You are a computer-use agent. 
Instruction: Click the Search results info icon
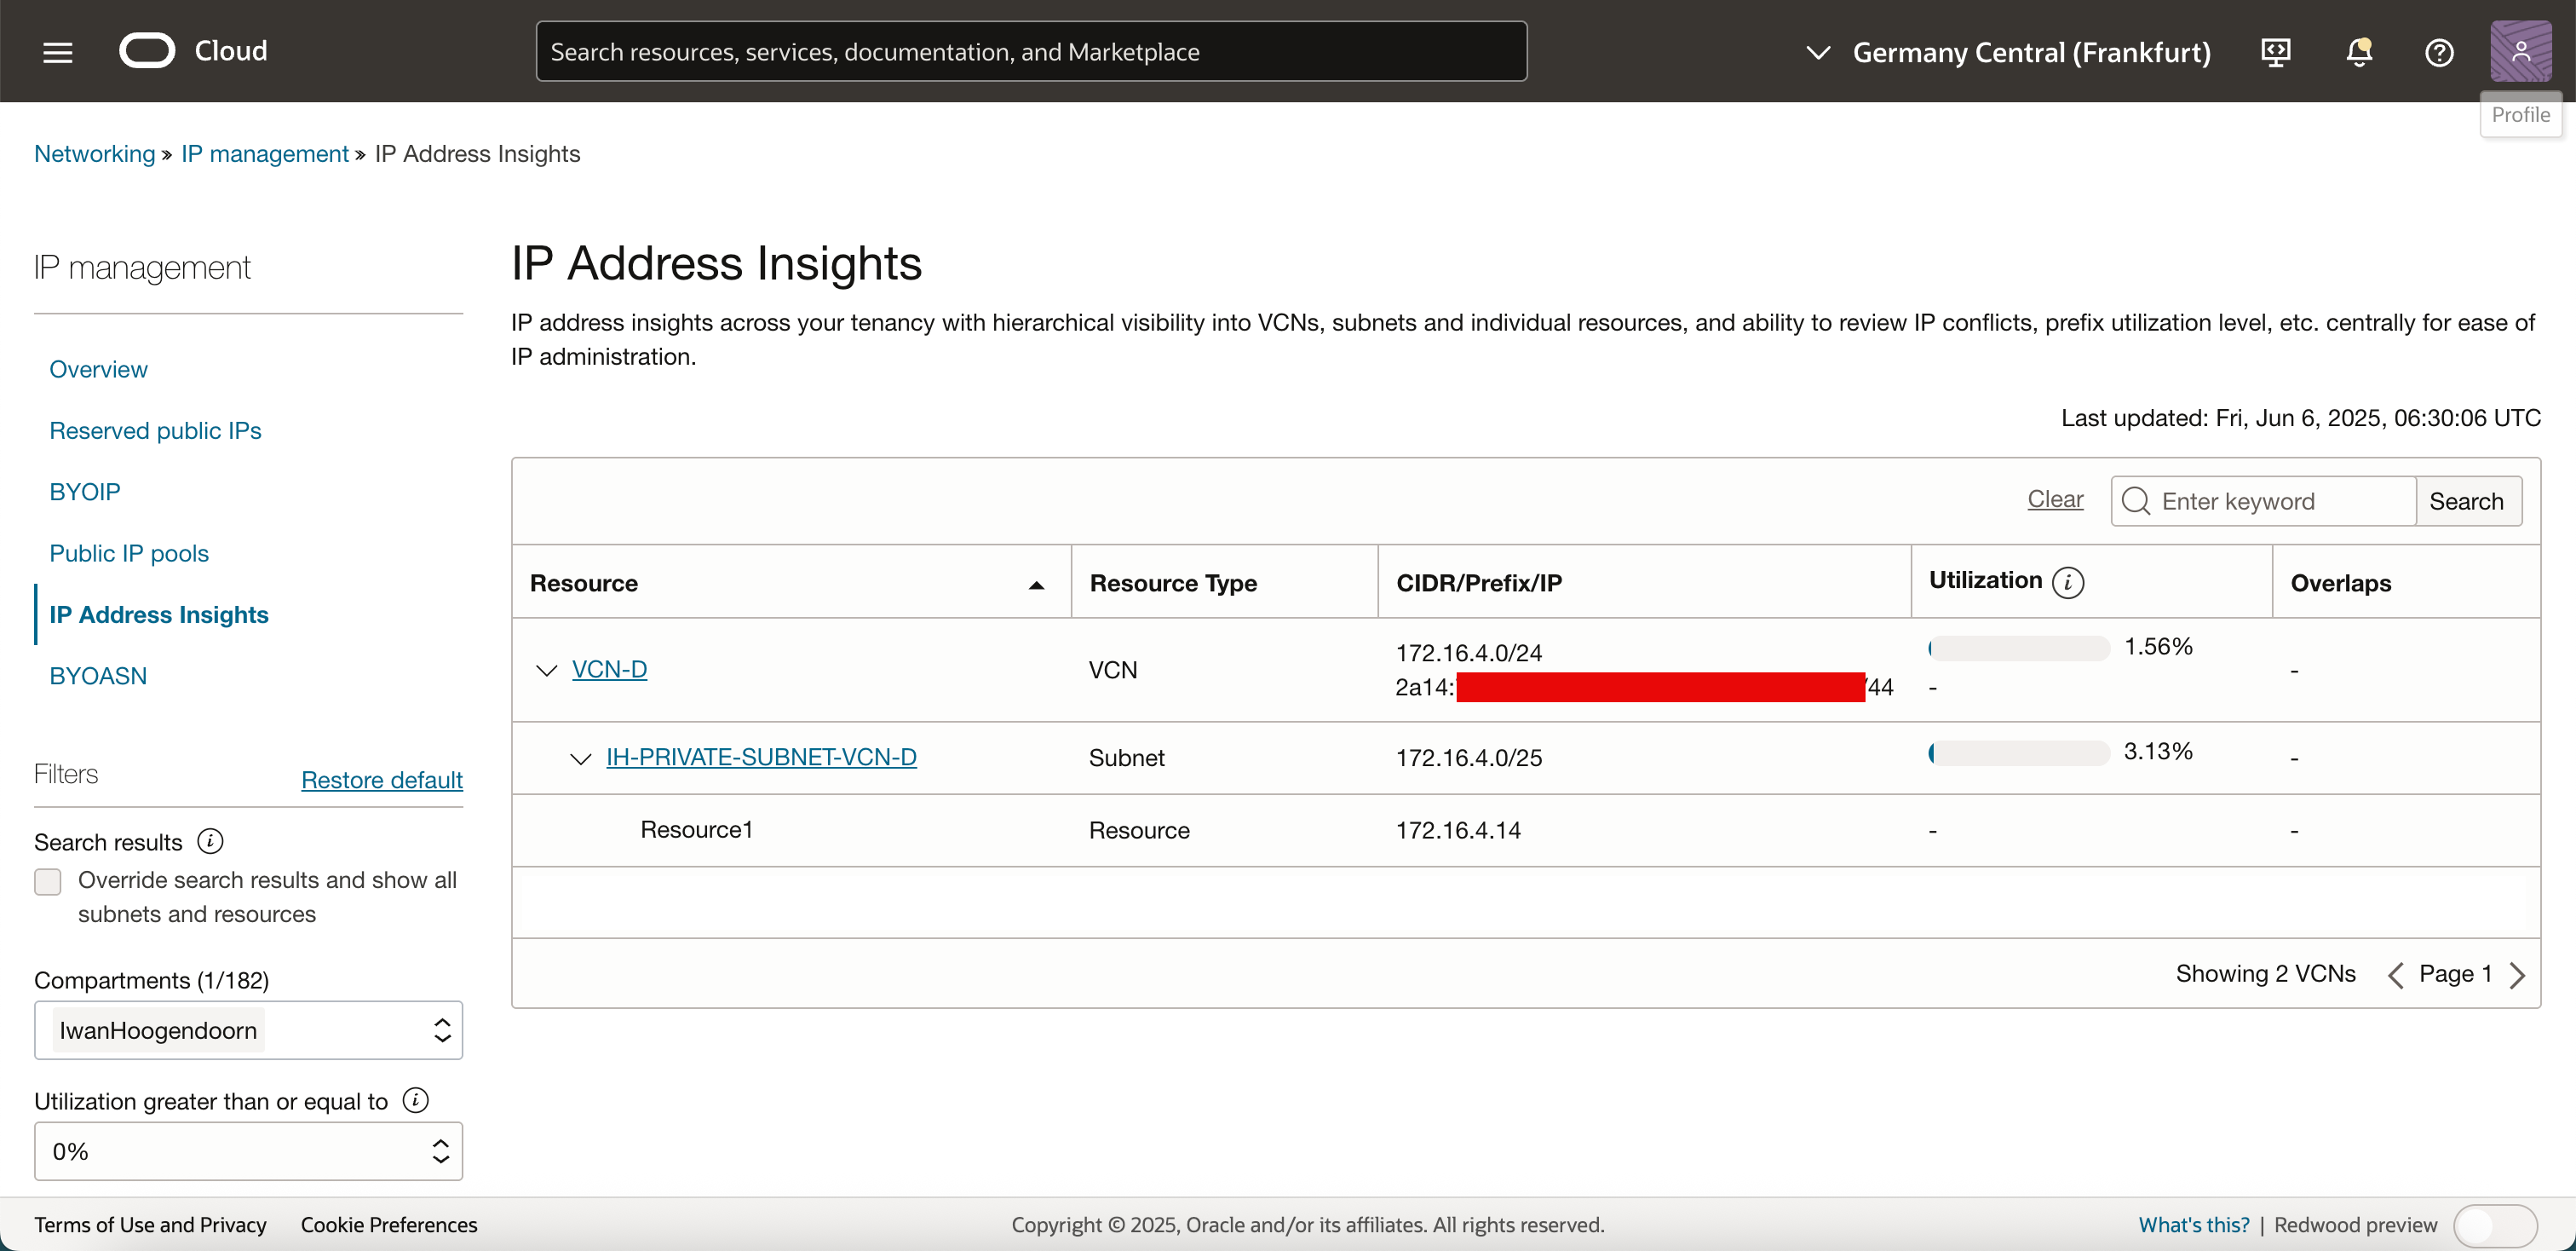coord(210,841)
